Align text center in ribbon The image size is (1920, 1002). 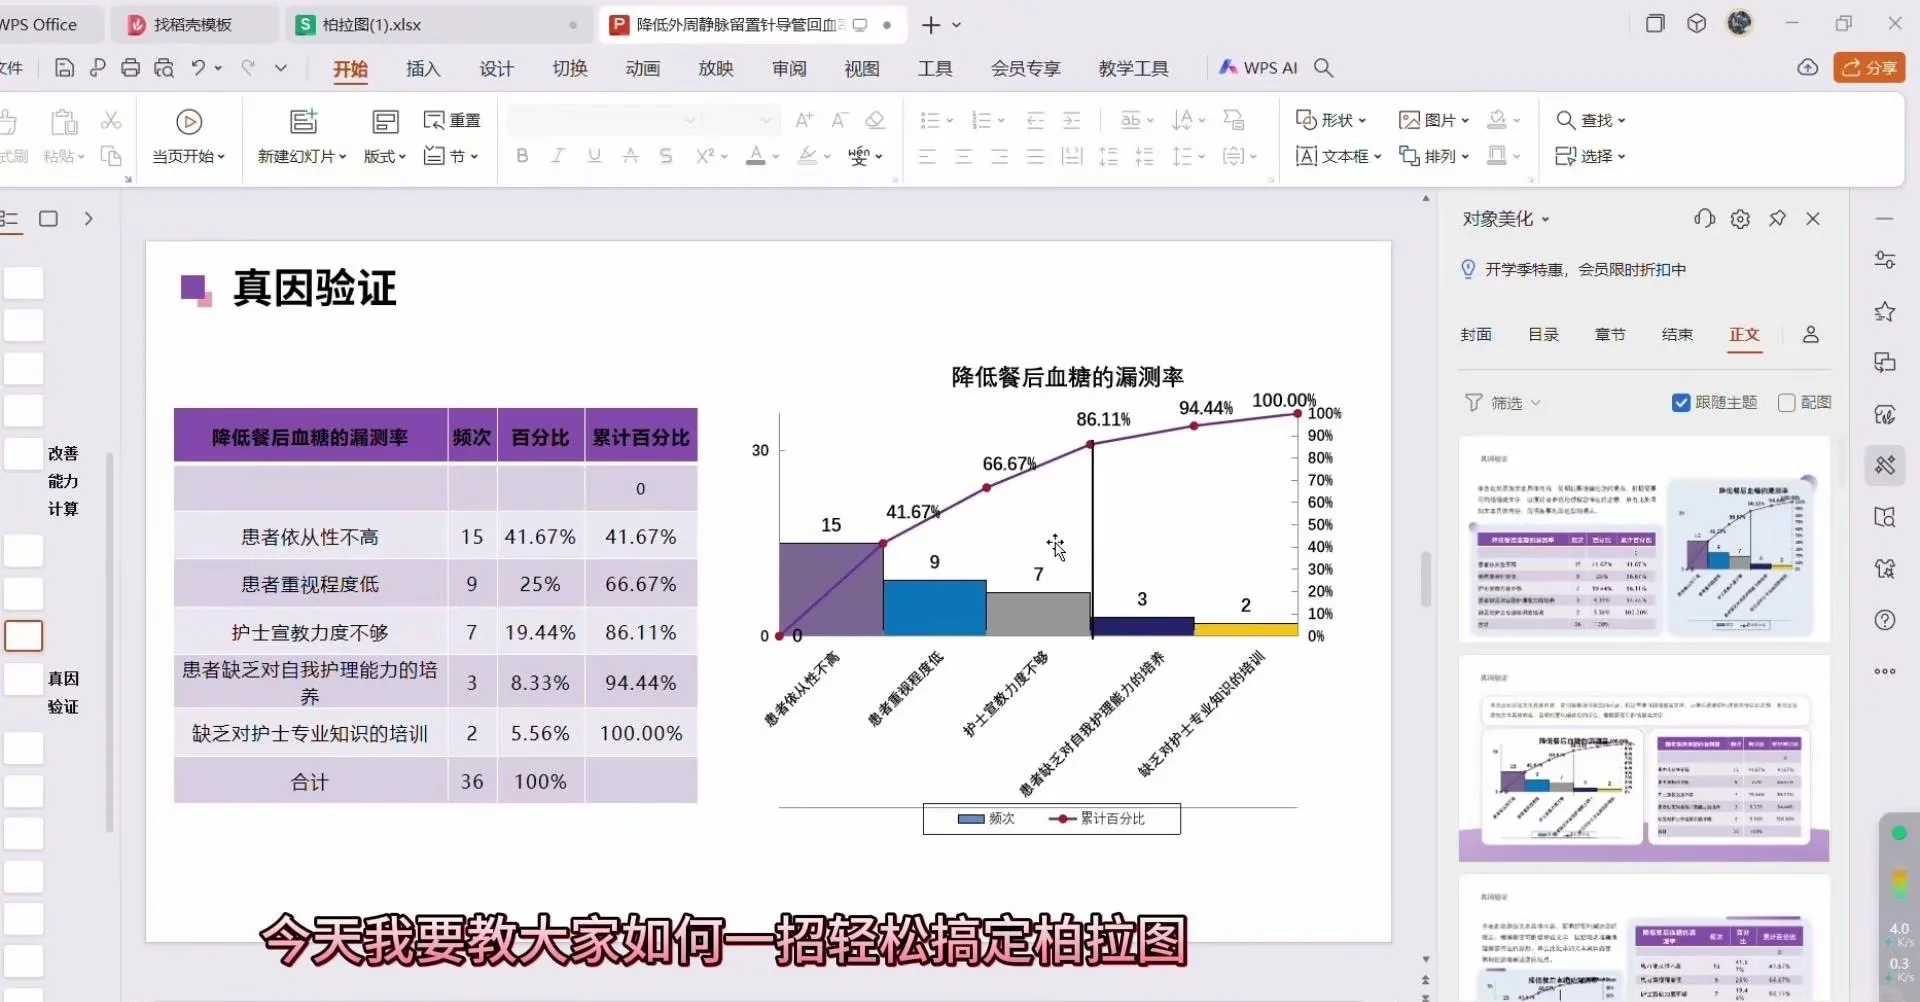coord(964,156)
